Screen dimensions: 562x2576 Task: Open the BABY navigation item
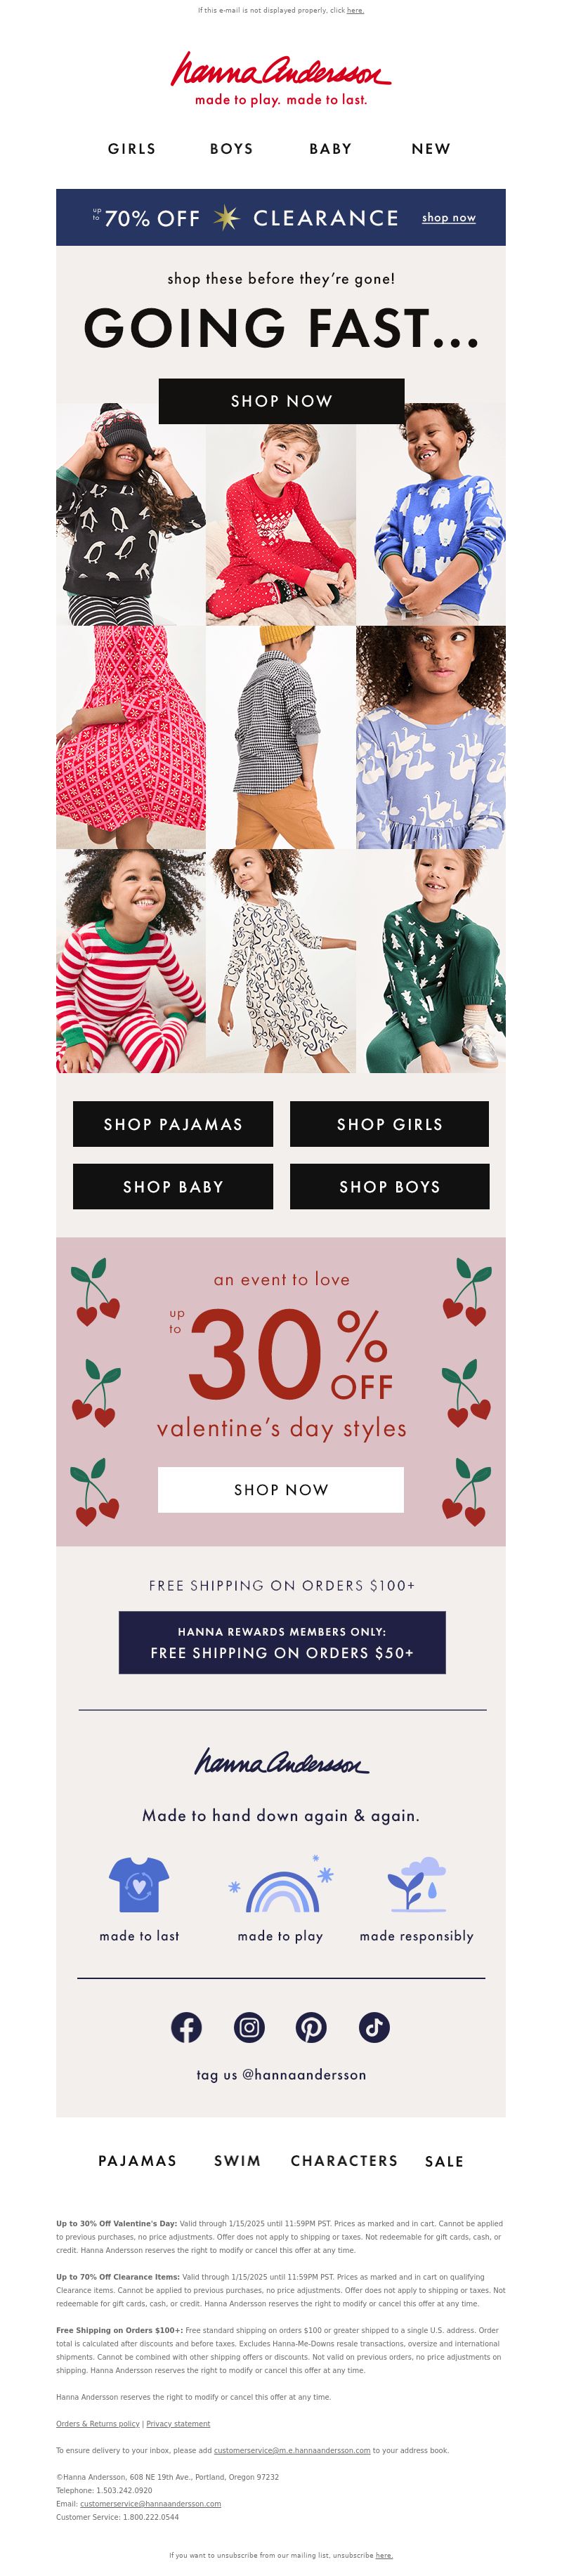[330, 149]
